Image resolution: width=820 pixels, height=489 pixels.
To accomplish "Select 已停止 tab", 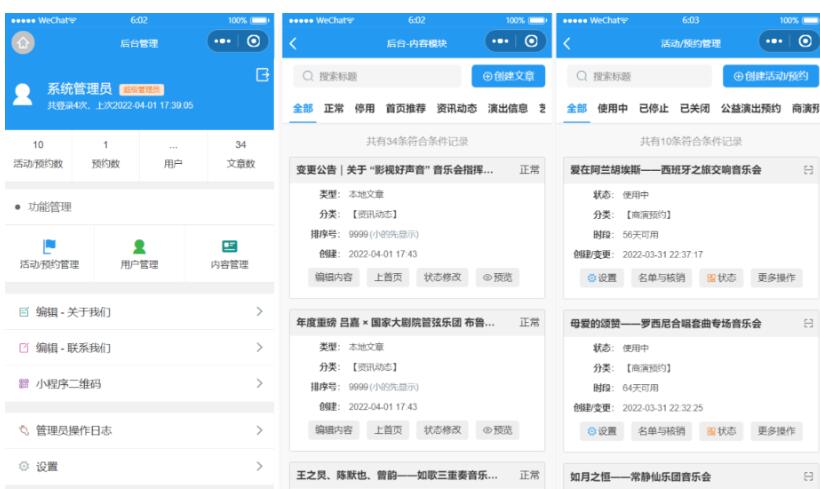I will 654,108.
